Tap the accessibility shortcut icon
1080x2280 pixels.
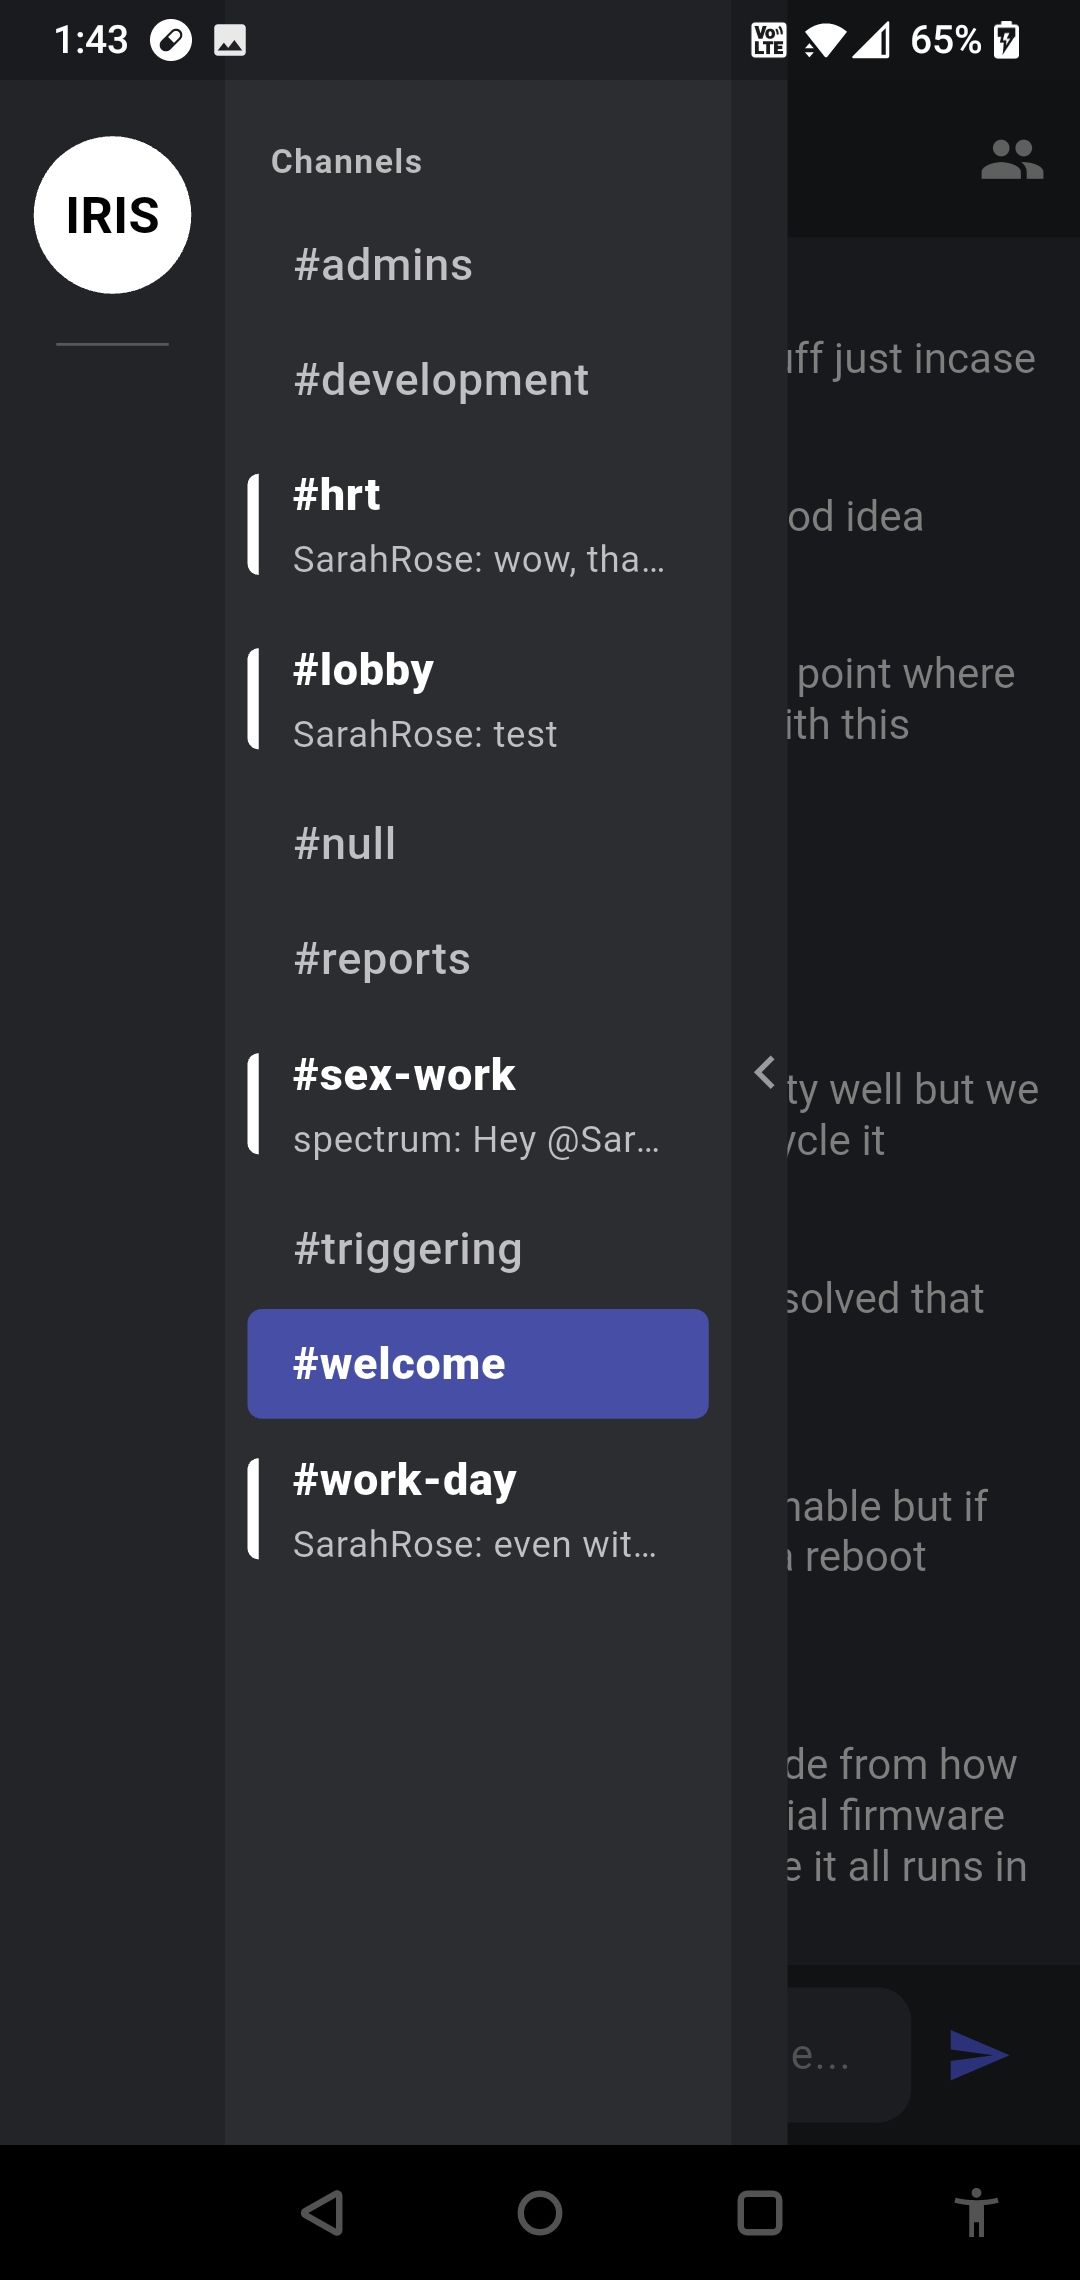click(x=976, y=2212)
